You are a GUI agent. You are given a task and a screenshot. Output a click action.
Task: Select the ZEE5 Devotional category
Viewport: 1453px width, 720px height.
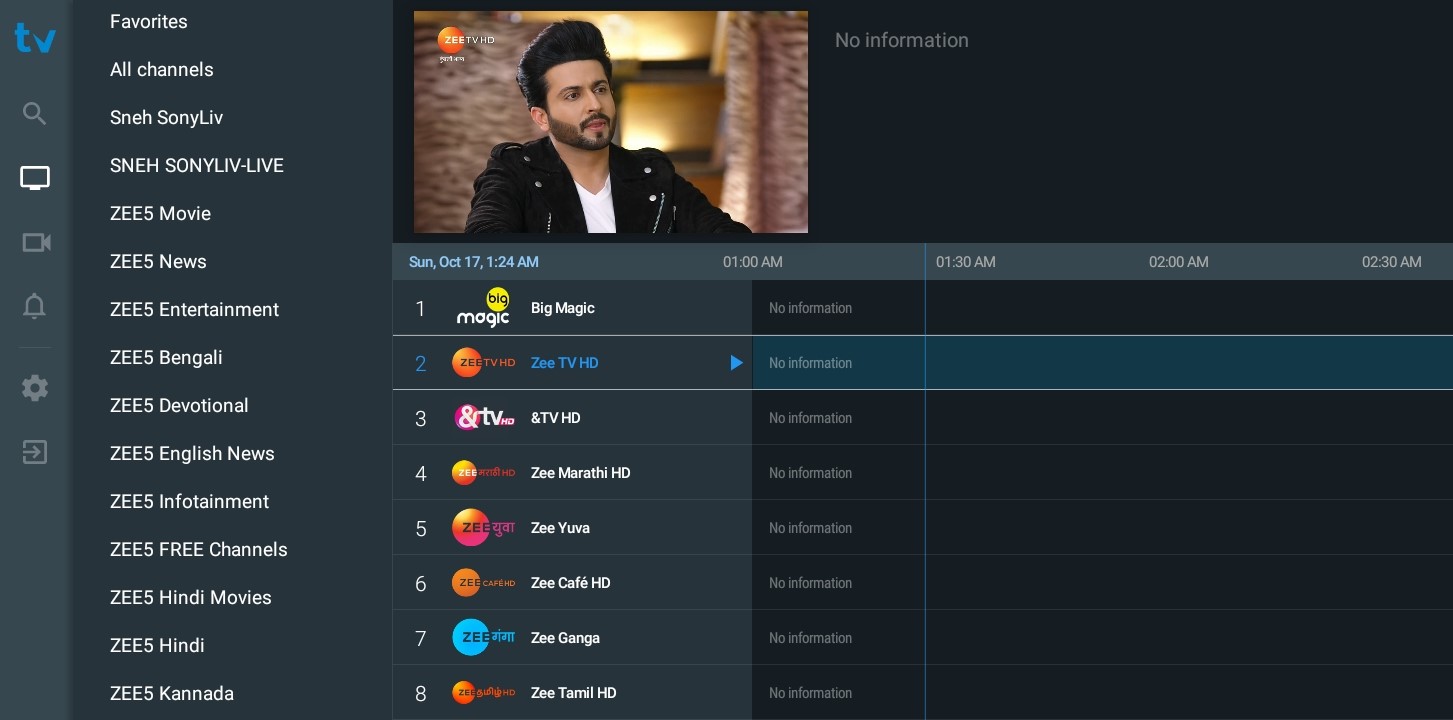click(x=180, y=405)
